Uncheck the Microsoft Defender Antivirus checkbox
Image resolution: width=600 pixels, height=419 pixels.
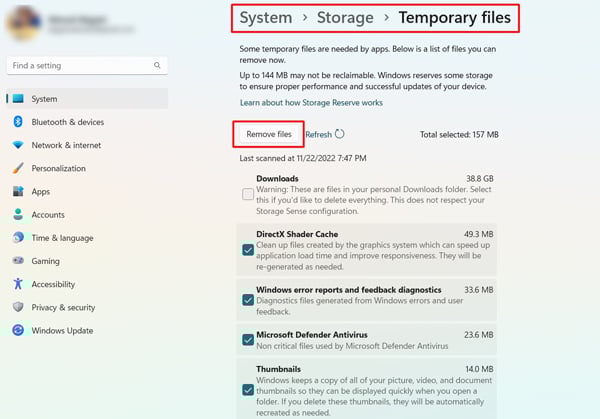pos(248,340)
